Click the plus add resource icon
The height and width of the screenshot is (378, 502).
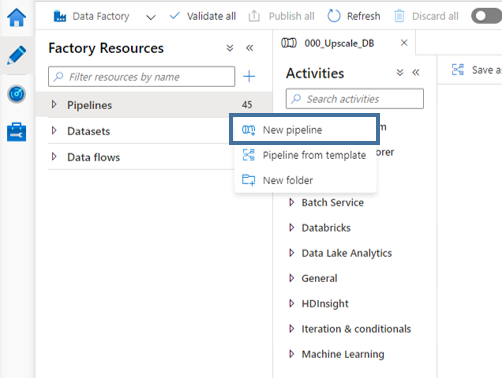(x=249, y=76)
